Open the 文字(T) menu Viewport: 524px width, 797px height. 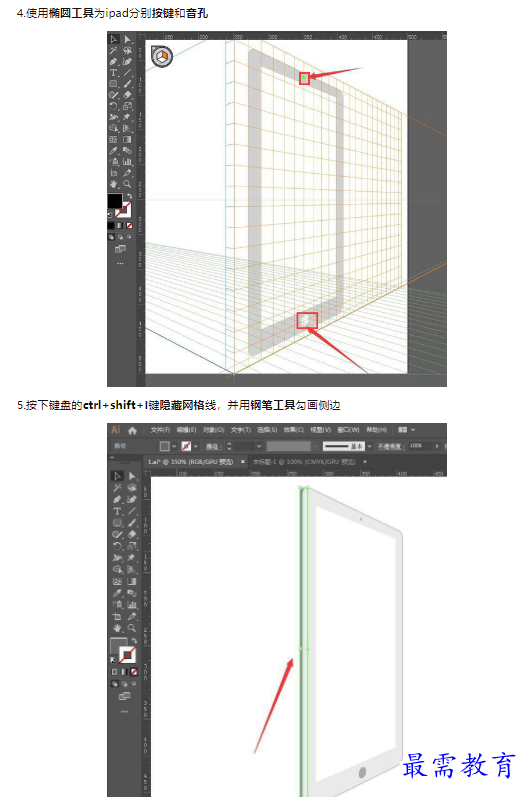[x=241, y=430]
